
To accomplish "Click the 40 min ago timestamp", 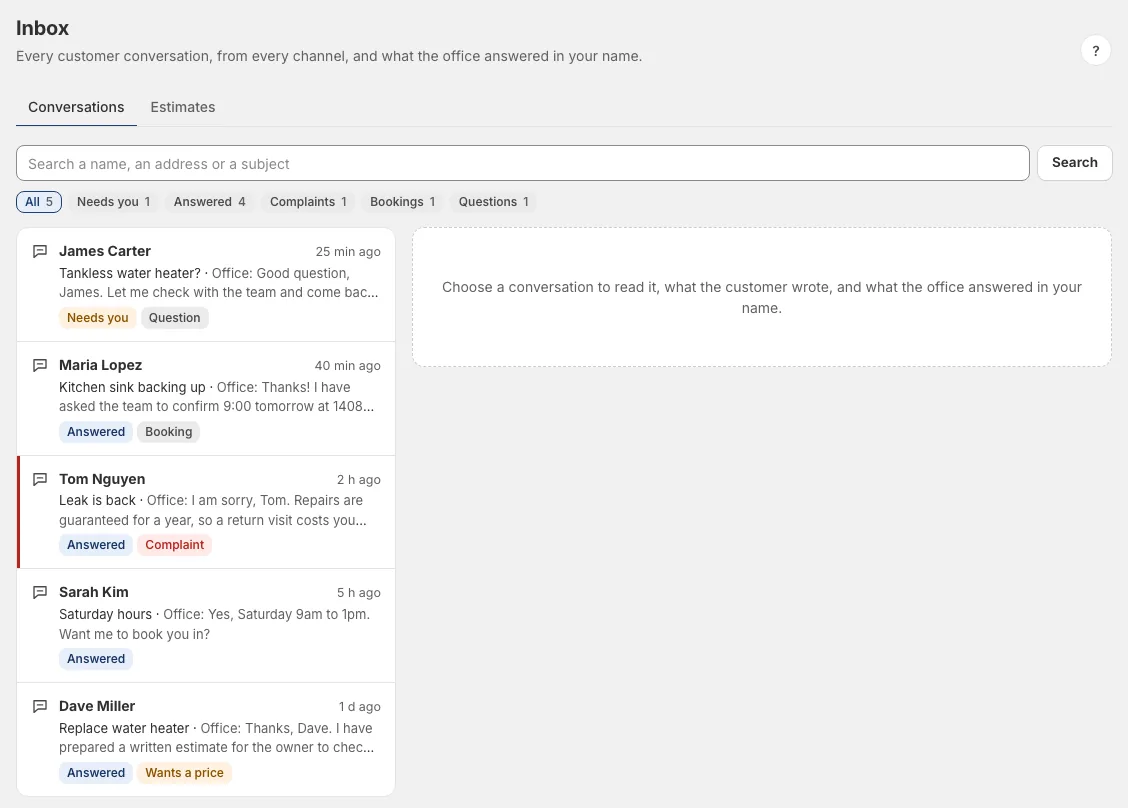I will pos(347,366).
